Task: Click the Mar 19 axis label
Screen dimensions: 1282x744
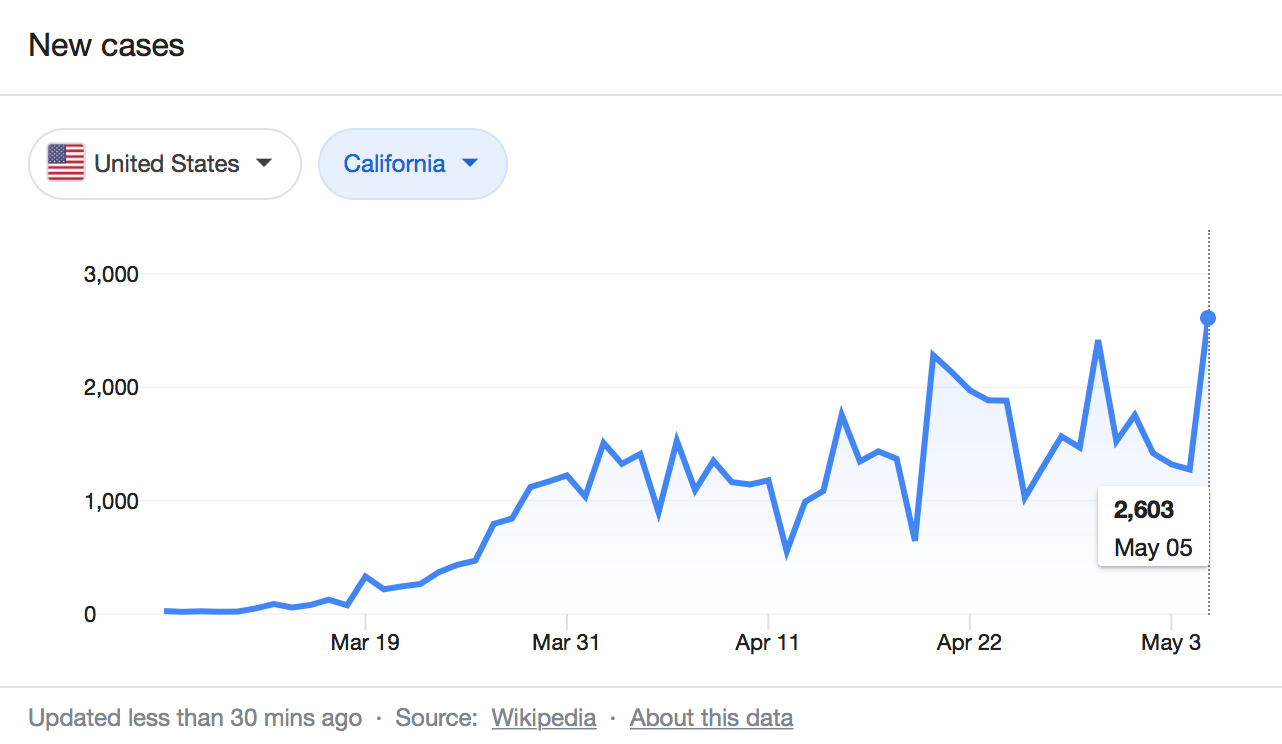Action: (365, 643)
